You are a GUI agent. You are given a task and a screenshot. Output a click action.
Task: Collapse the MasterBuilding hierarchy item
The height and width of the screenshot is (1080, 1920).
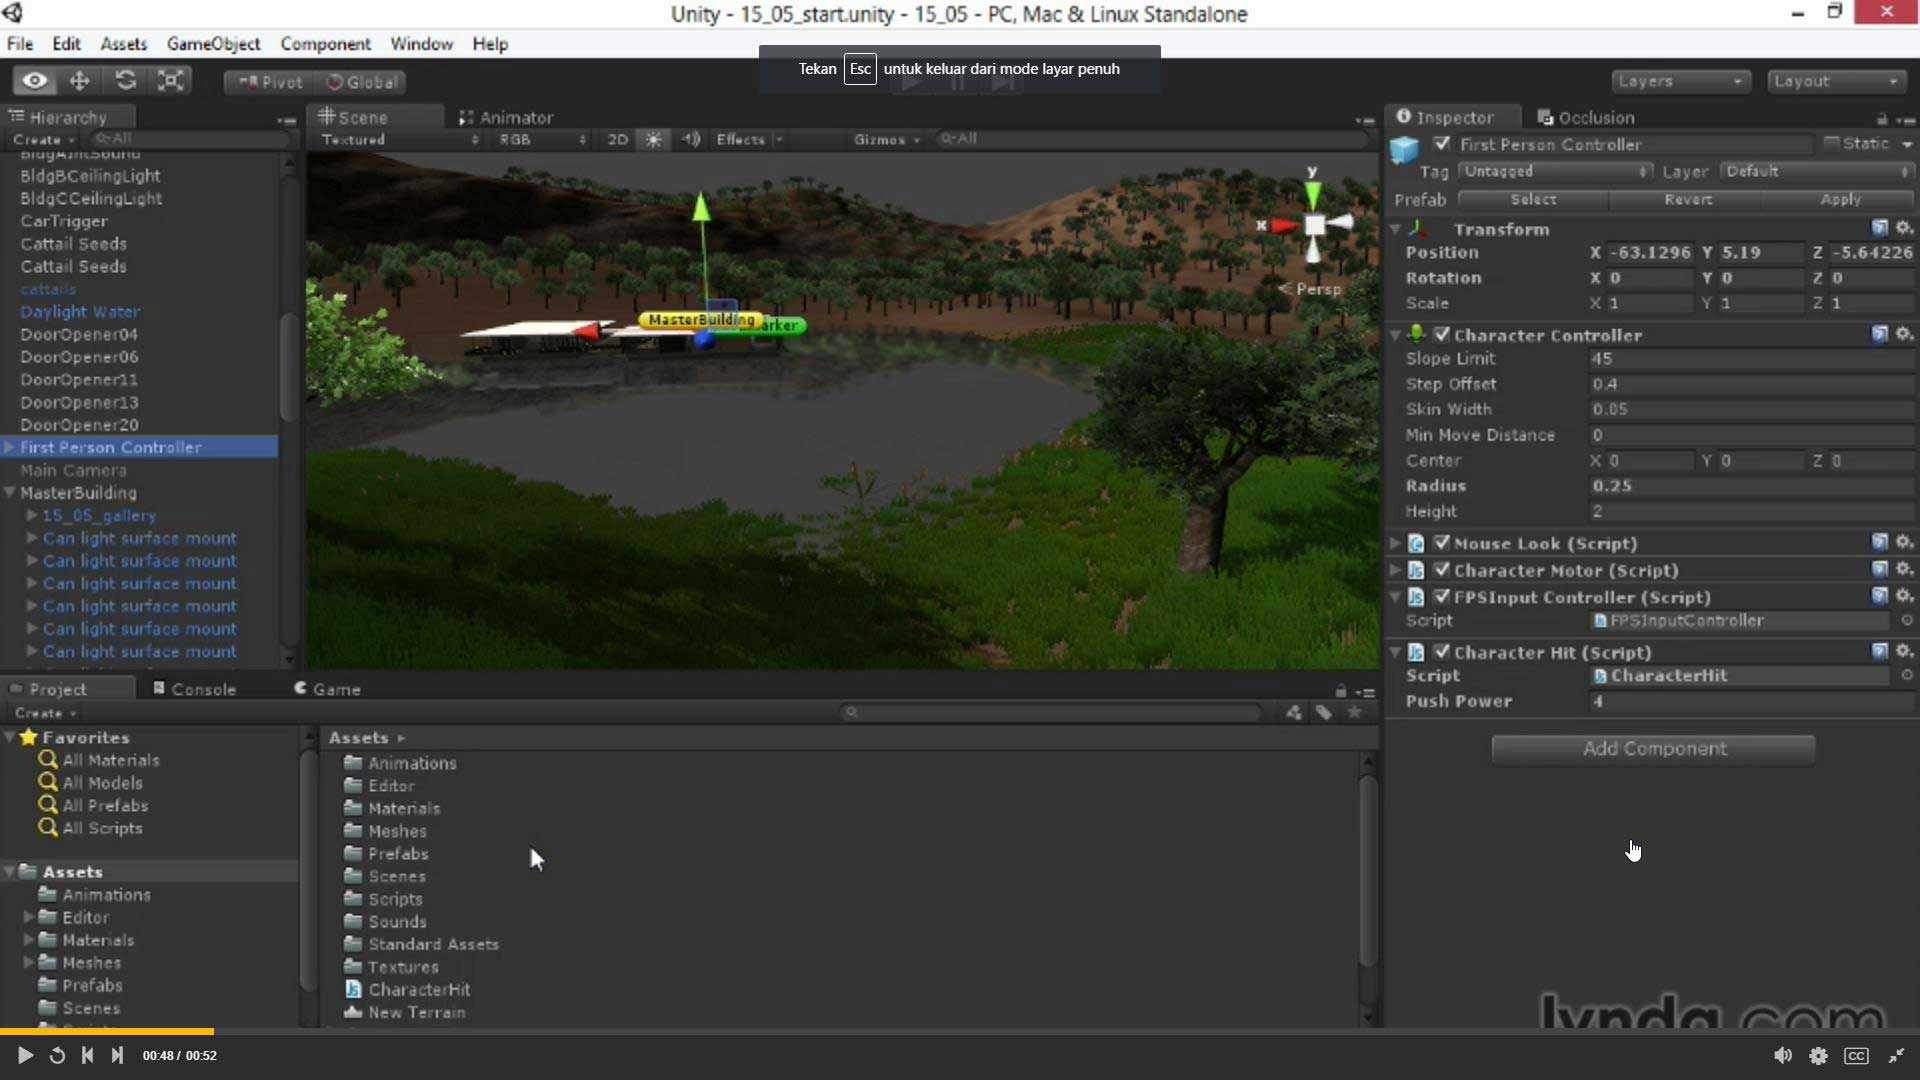pos(9,493)
